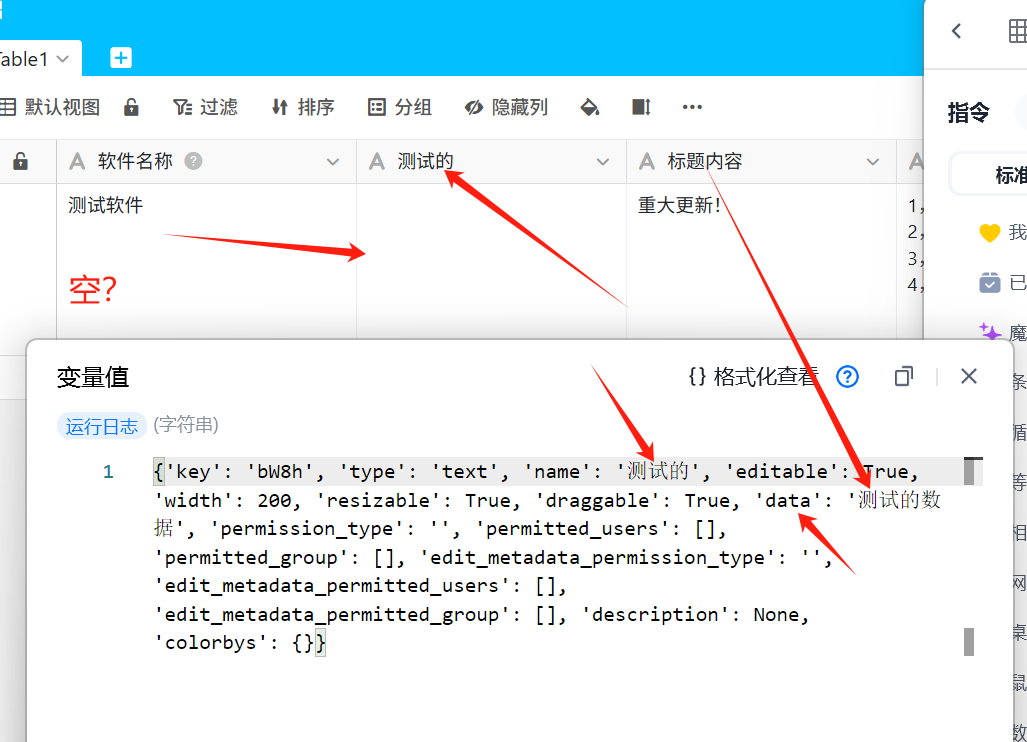This screenshot has height=742, width=1027.
Task: Click the row height adjustment icon
Action: coord(641,107)
